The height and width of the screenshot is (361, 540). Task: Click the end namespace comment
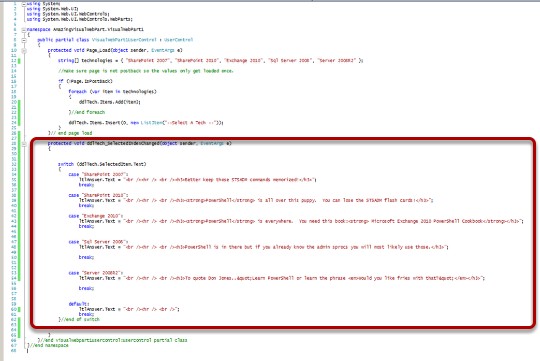[48, 345]
